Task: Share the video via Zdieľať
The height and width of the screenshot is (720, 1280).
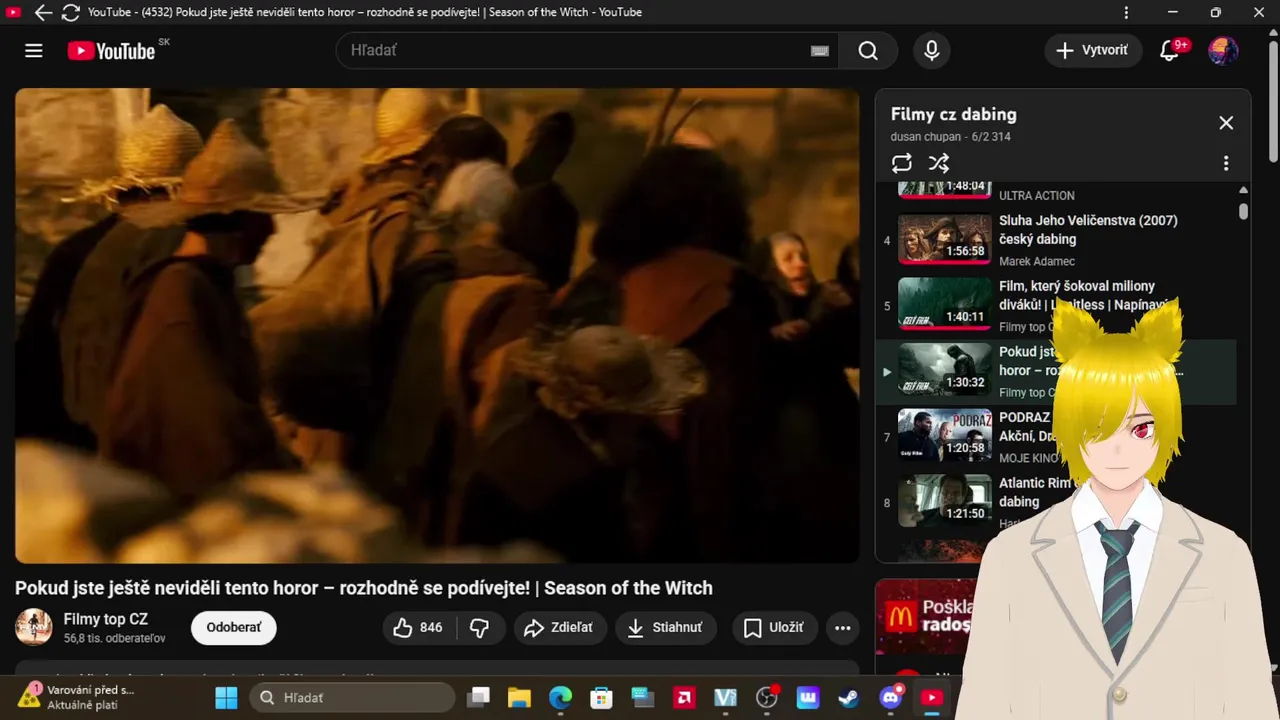Action: pyautogui.click(x=560, y=628)
